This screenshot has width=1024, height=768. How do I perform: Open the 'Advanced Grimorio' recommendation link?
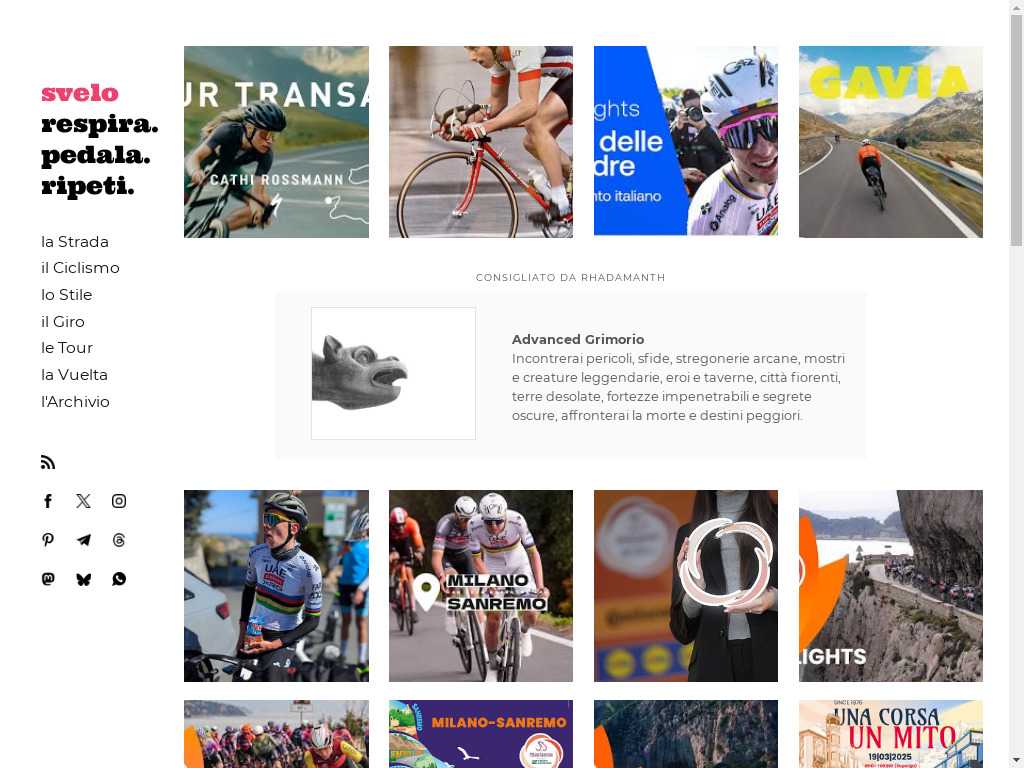click(578, 339)
